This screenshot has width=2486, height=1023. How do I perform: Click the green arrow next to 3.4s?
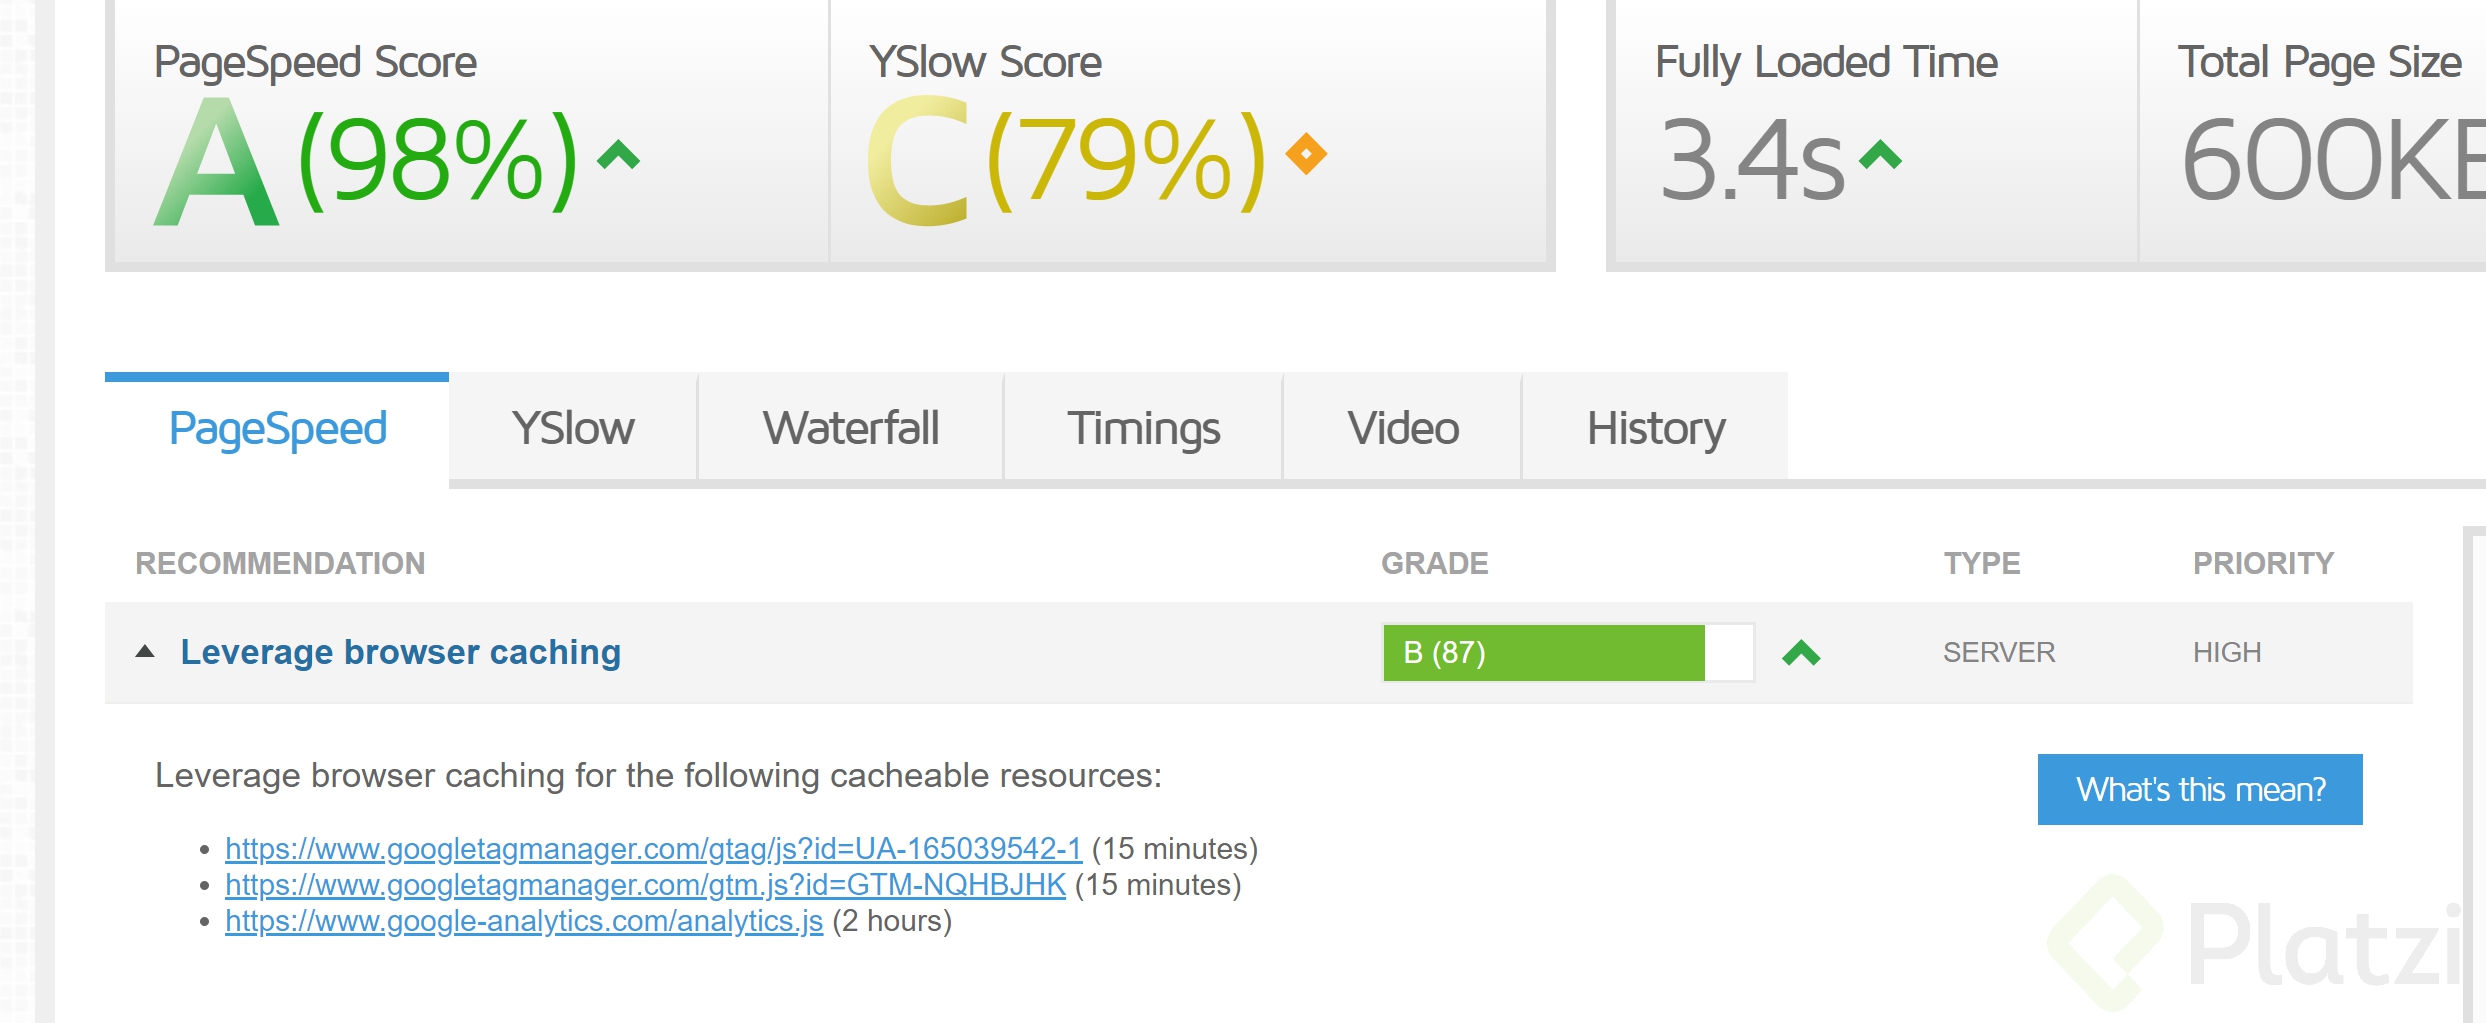tap(1880, 155)
